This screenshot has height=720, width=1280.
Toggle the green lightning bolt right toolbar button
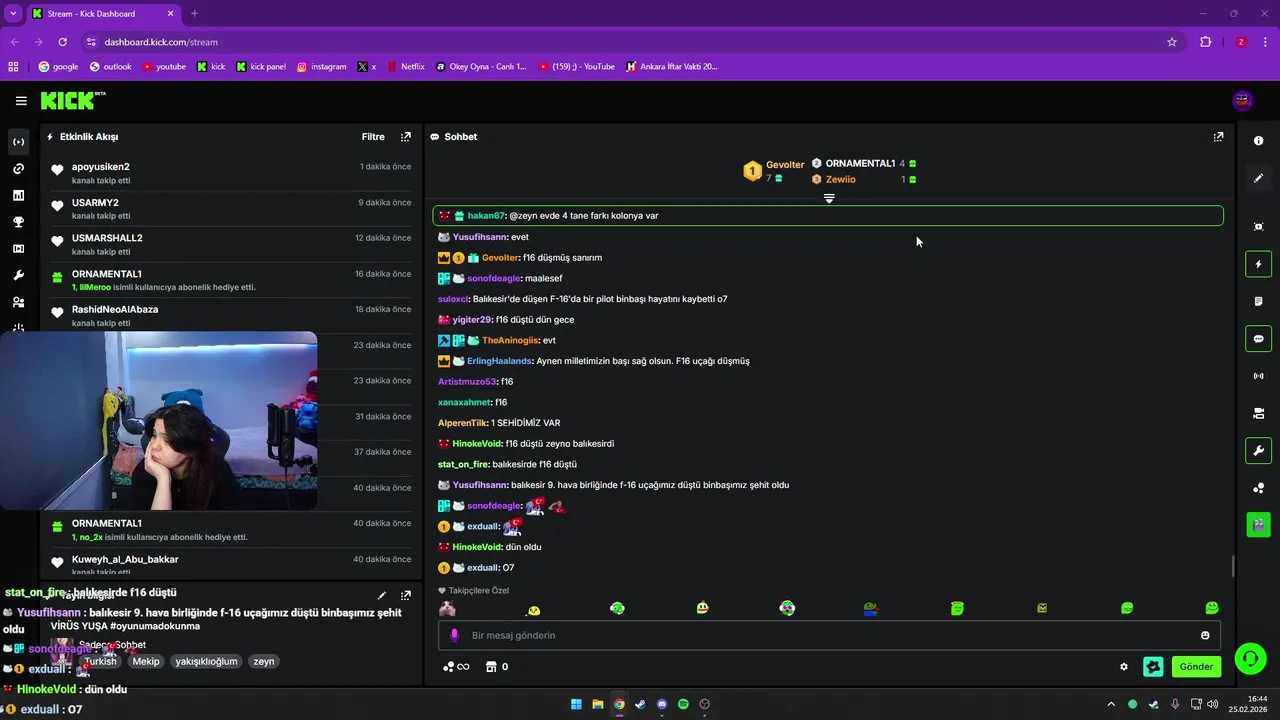(x=1258, y=264)
